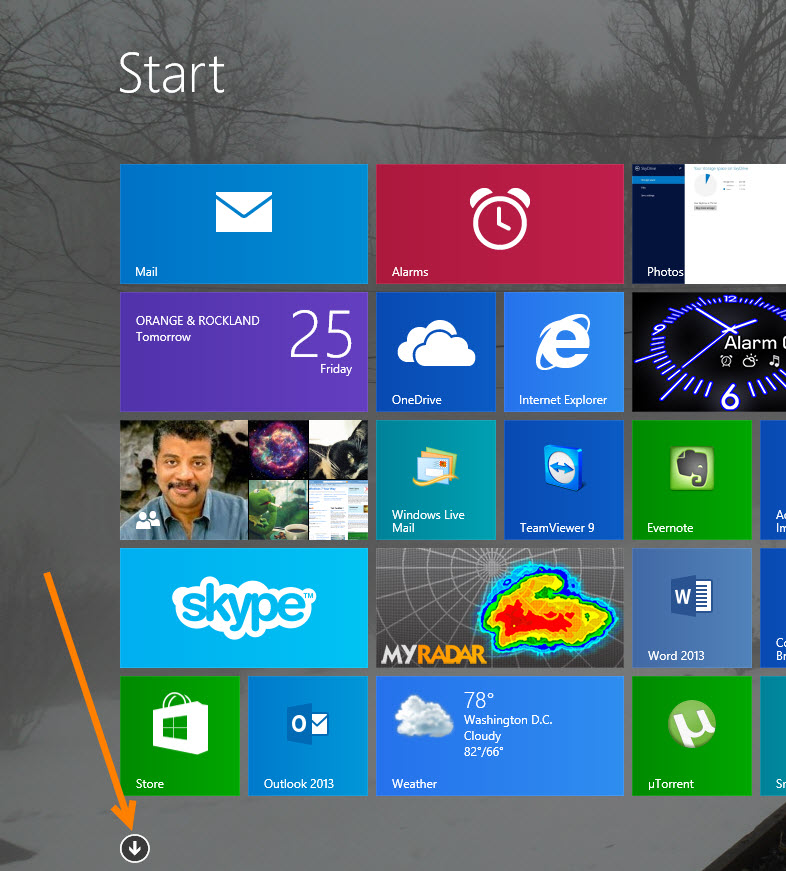The image size is (786, 871).
Task: Open the MyRadar weather radar tile
Action: (x=500, y=608)
